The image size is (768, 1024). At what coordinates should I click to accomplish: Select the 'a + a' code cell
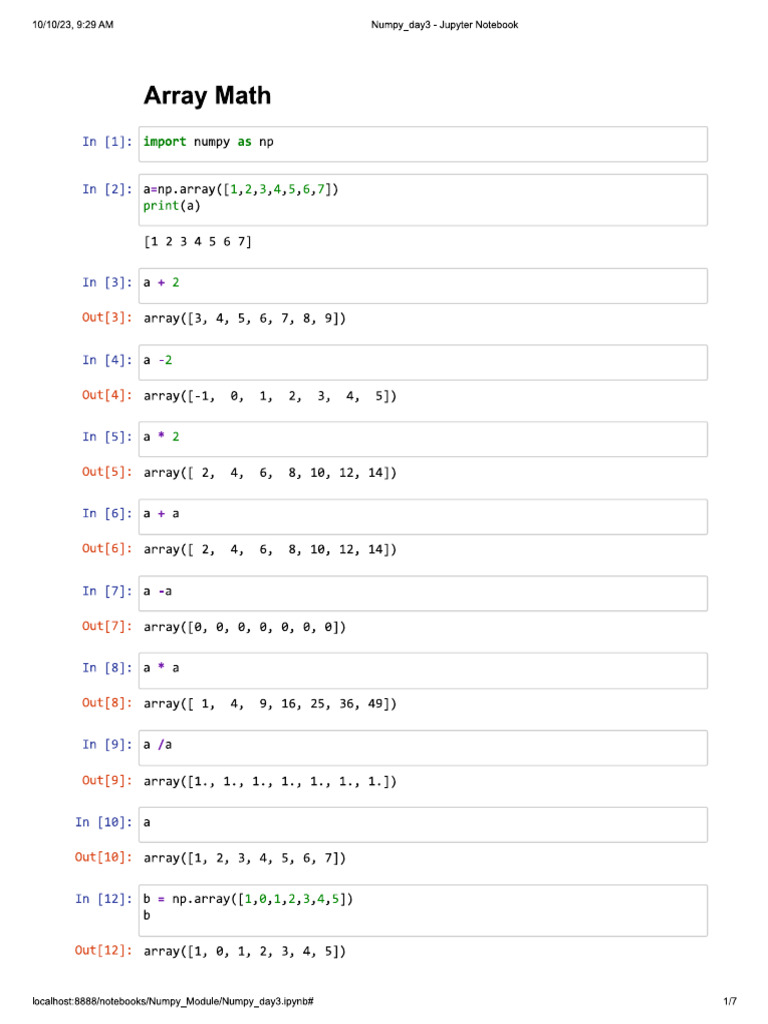[x=423, y=517]
